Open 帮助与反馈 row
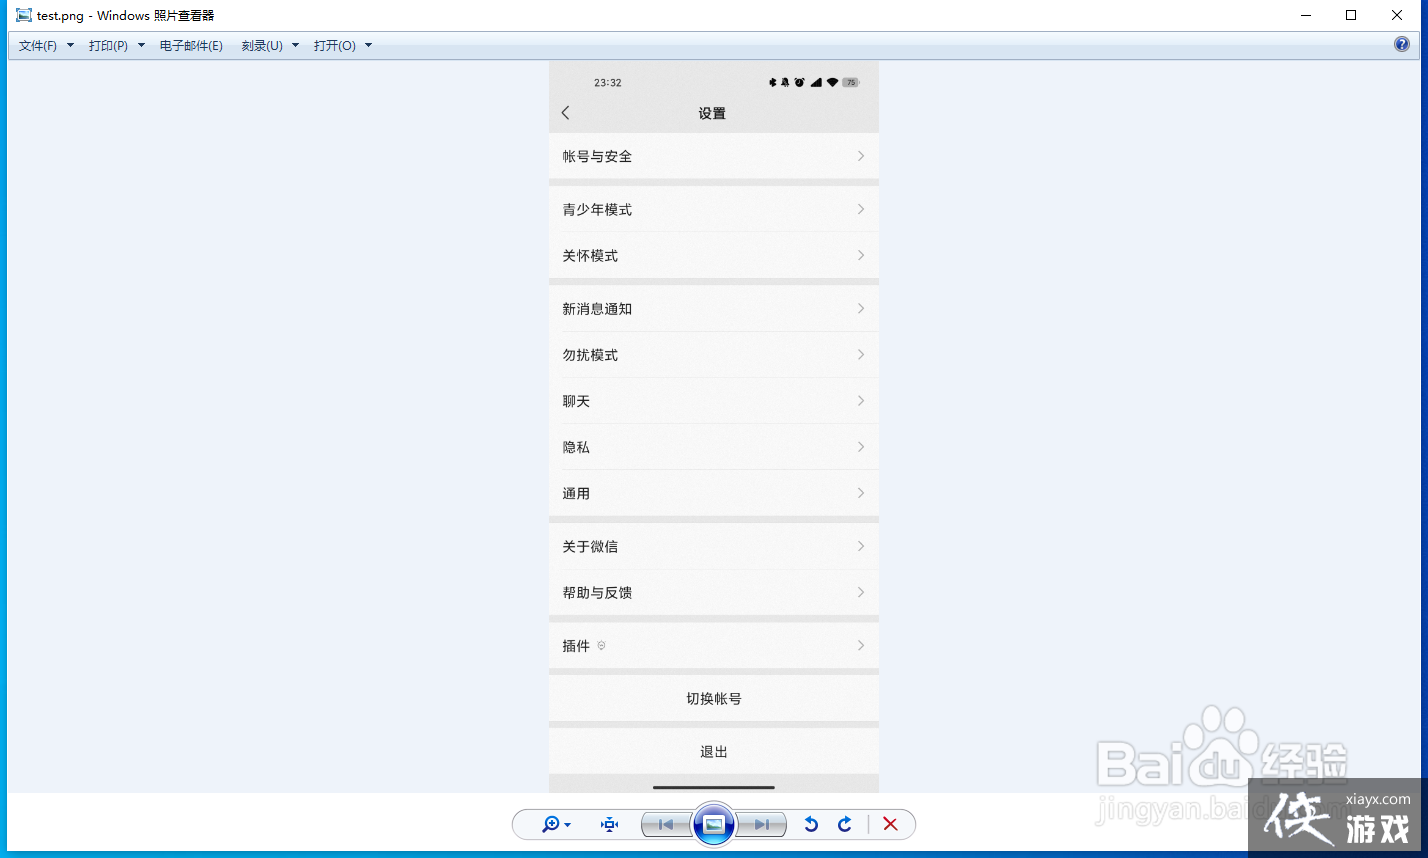The image size is (1428, 858). [x=714, y=592]
